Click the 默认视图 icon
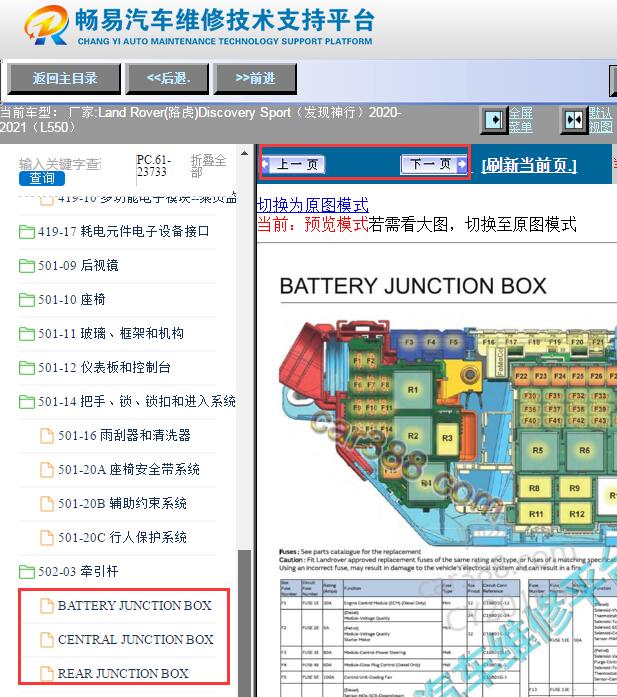 [573, 120]
